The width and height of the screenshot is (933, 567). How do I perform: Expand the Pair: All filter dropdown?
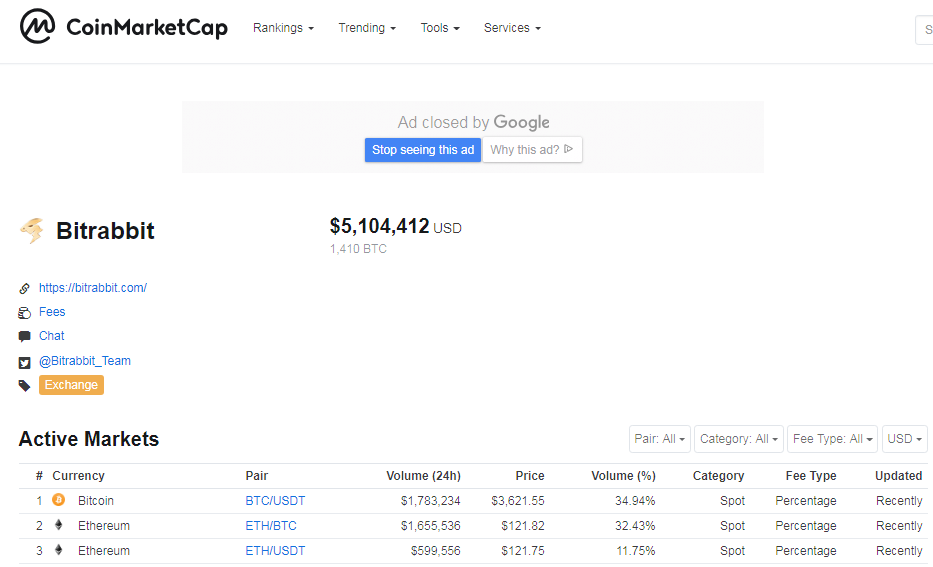(x=660, y=439)
